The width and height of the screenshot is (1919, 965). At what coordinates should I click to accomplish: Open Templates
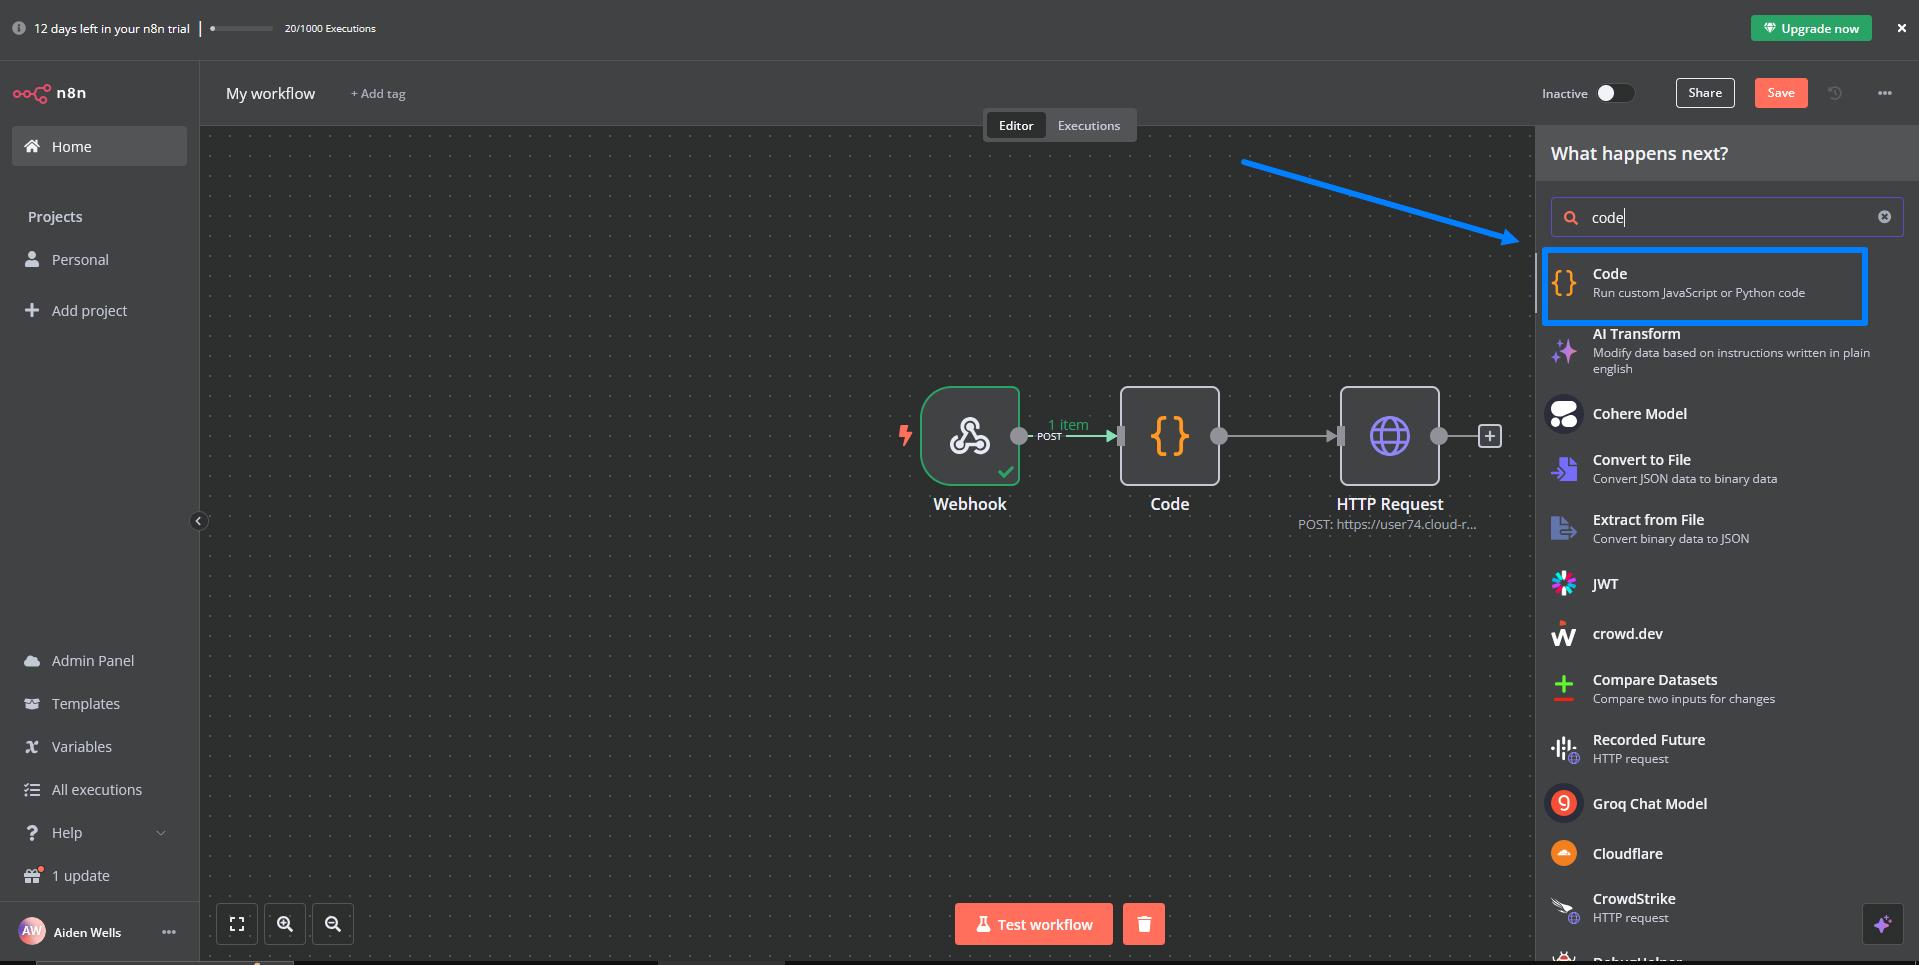[99, 703]
